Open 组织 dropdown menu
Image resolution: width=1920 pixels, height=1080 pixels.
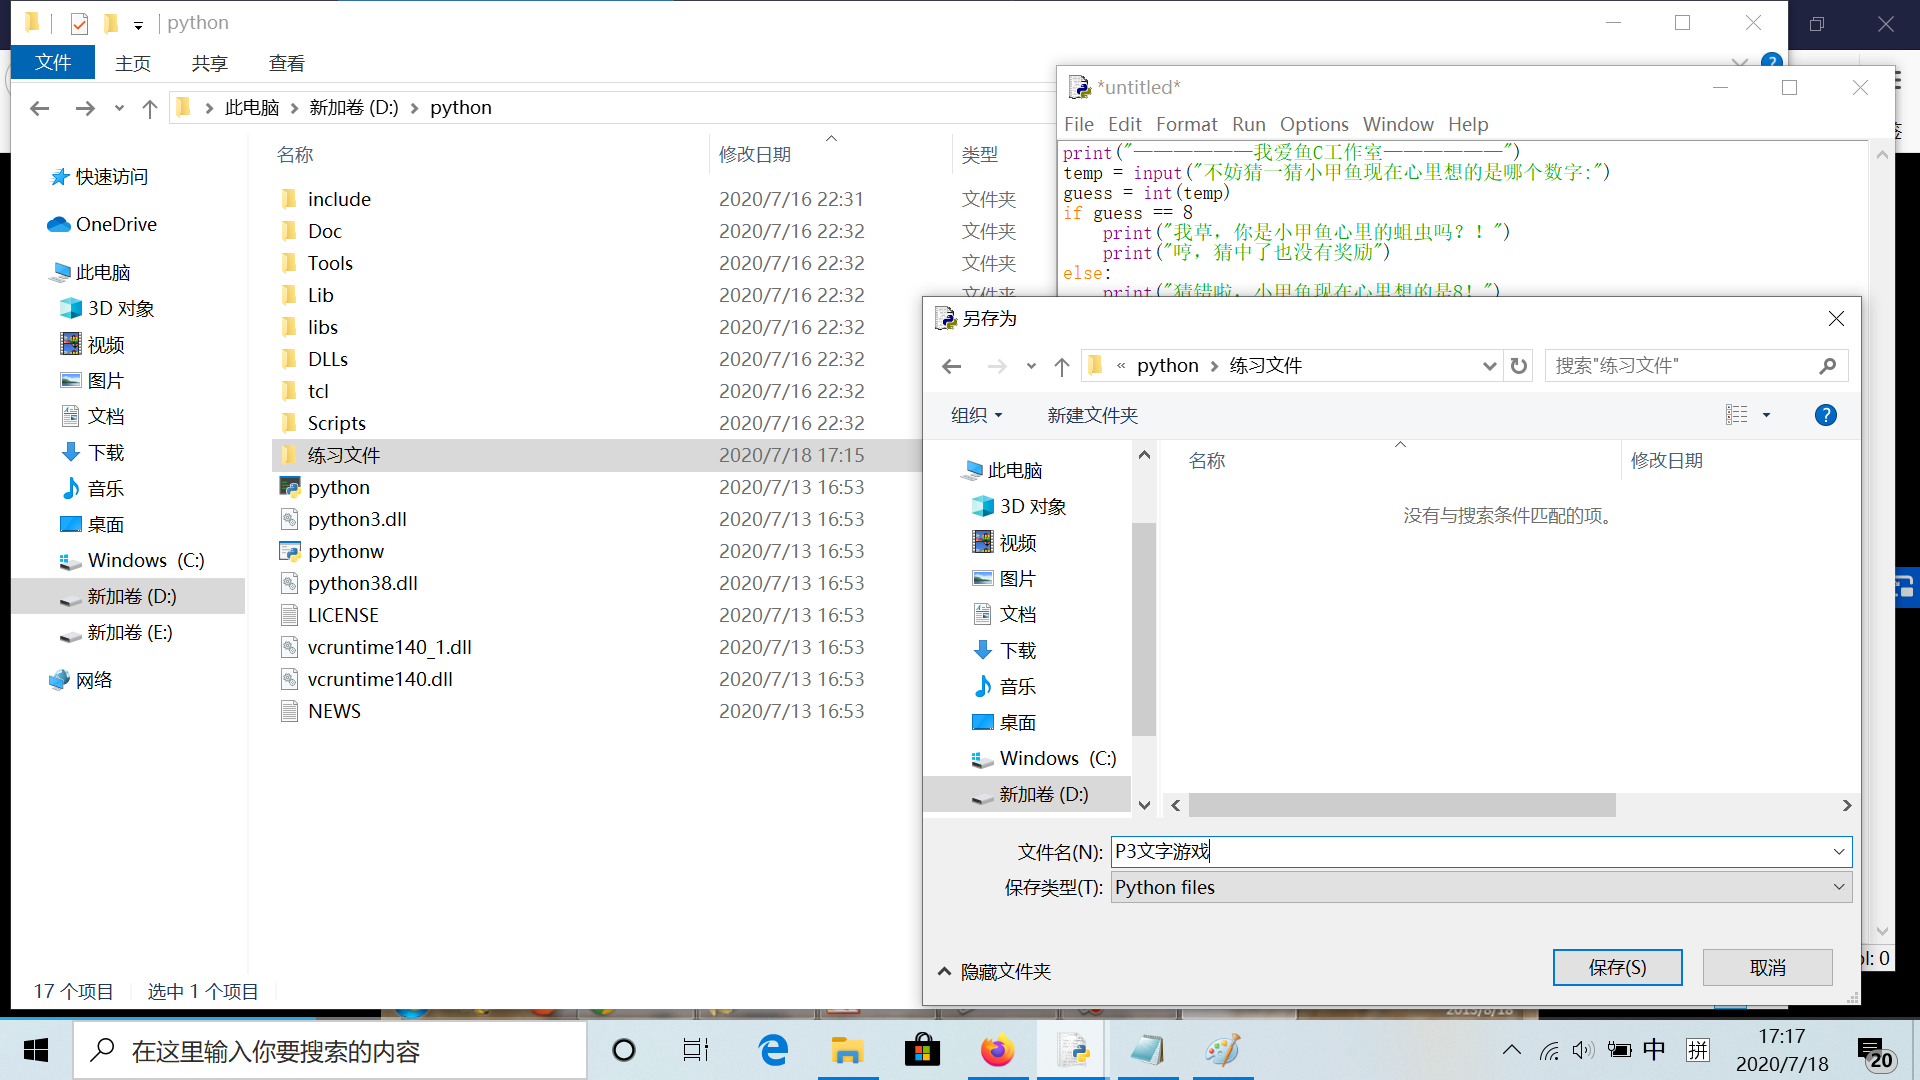pyautogui.click(x=976, y=415)
